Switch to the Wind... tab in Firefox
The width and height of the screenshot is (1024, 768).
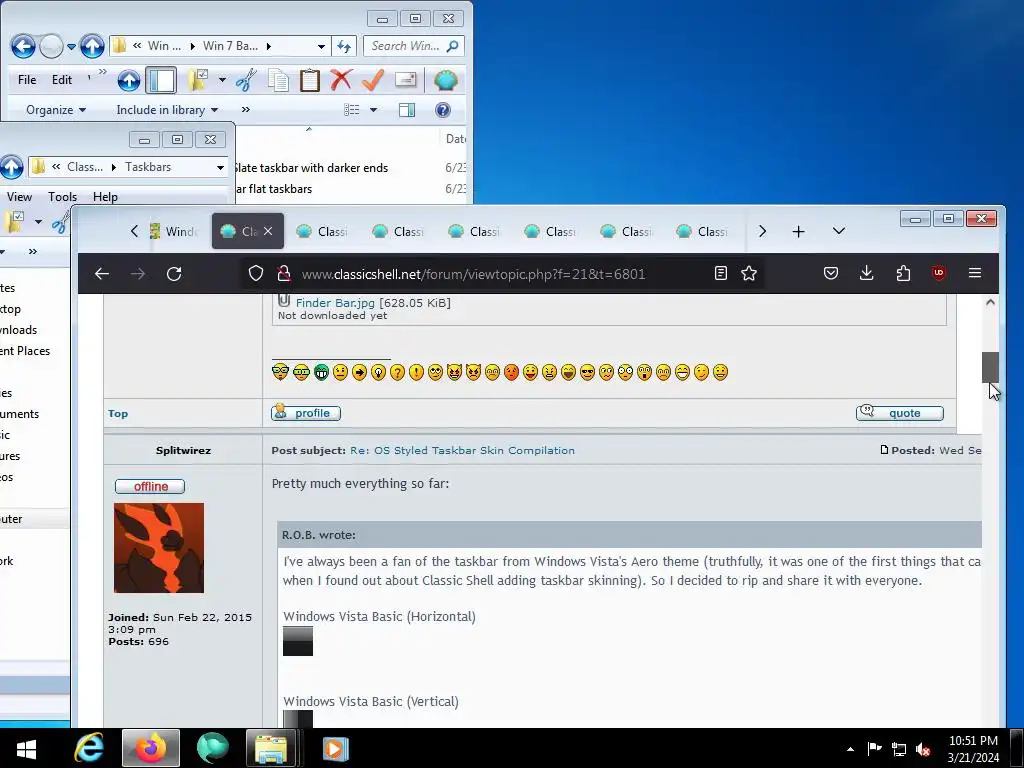click(174, 231)
